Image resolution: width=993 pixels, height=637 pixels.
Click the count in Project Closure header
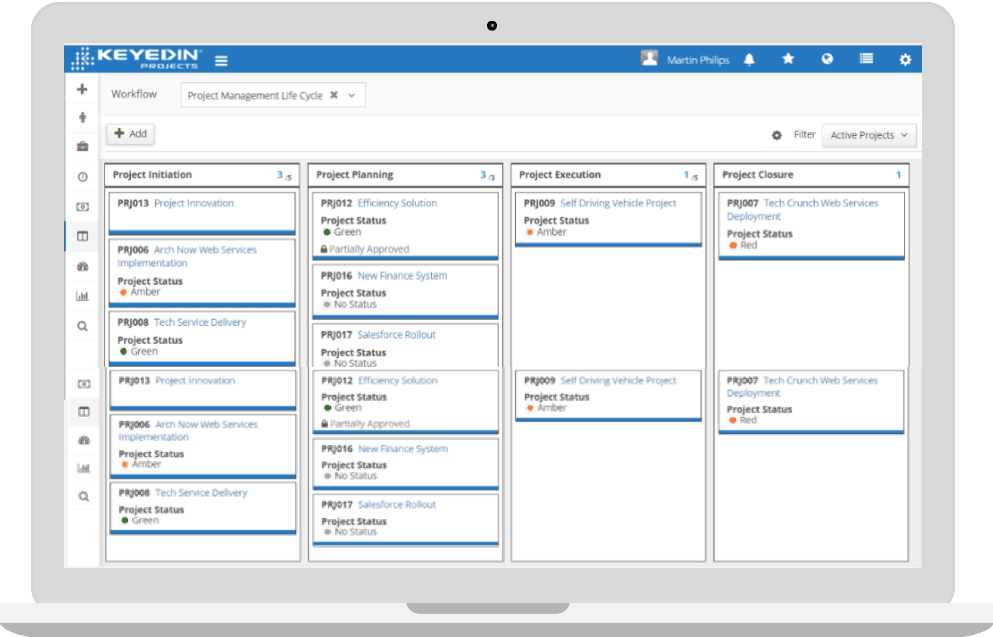pyautogui.click(x=898, y=175)
